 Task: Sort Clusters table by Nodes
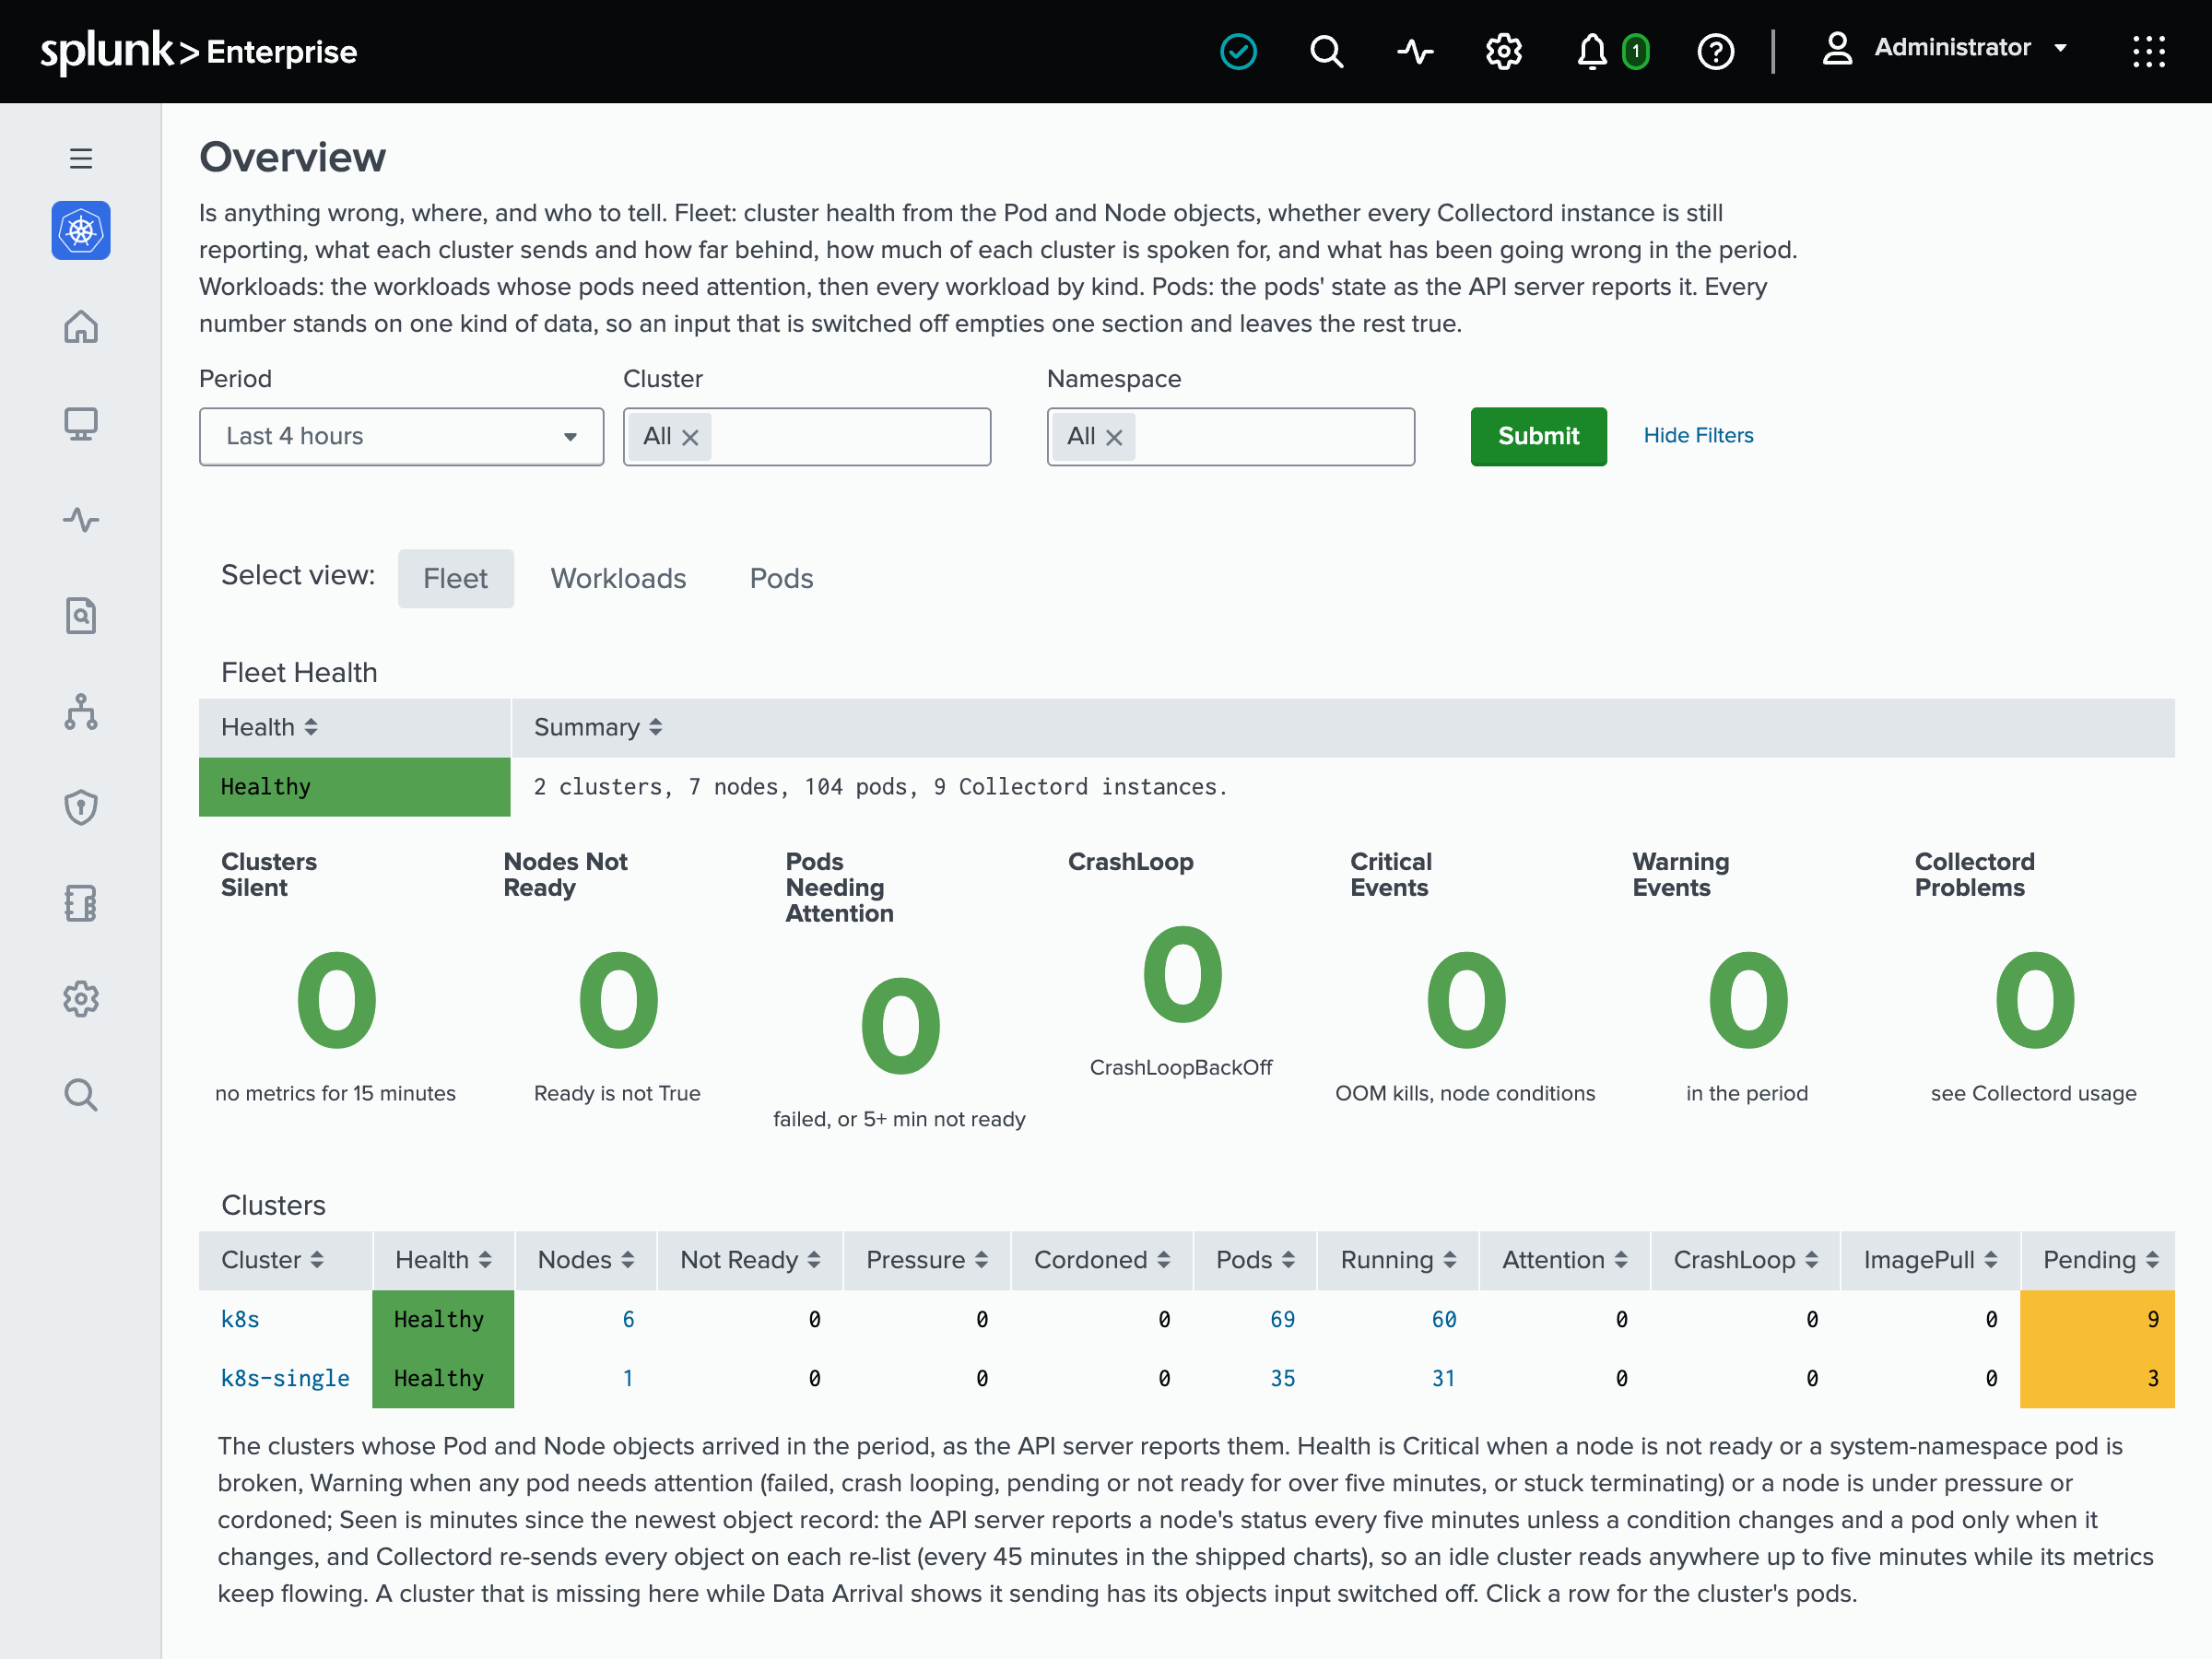pos(585,1260)
